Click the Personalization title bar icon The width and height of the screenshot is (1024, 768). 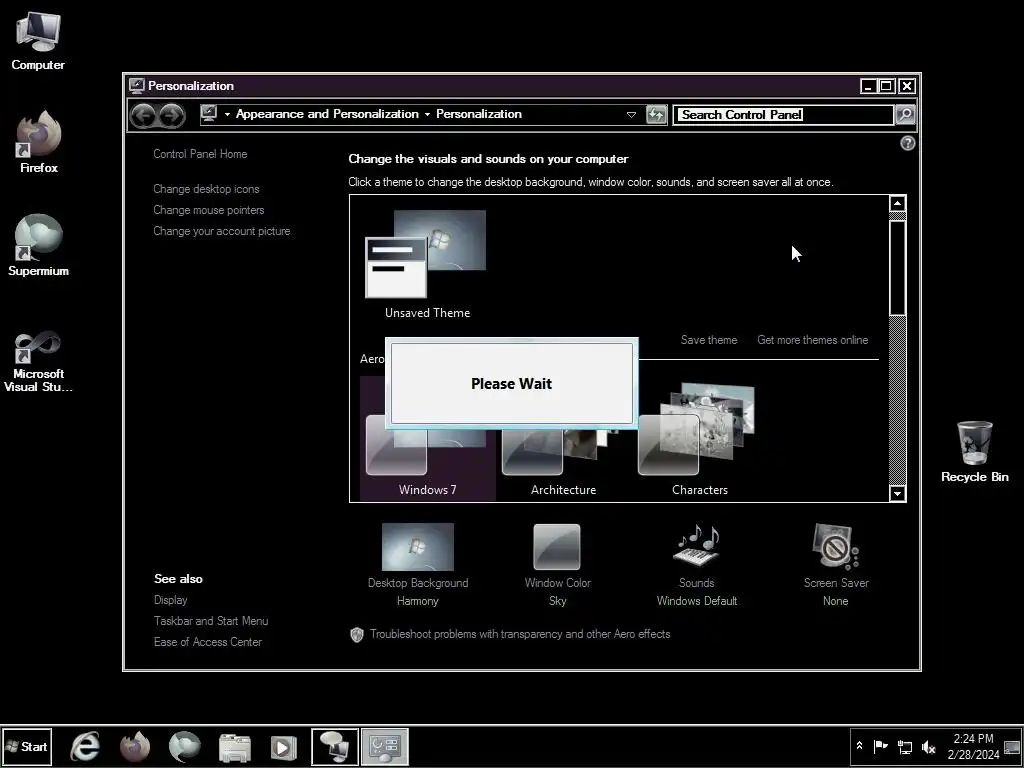point(136,86)
